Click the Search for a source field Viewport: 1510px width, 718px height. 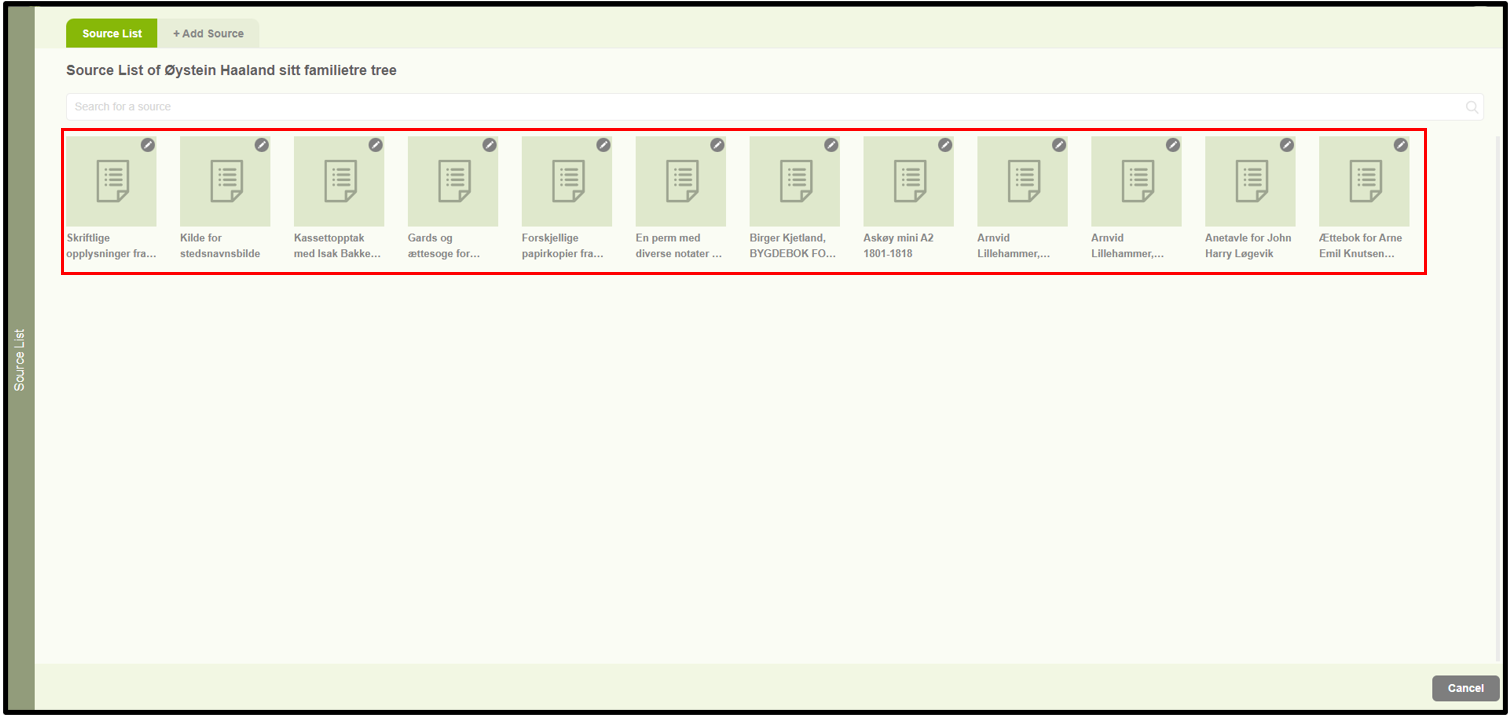760,107
